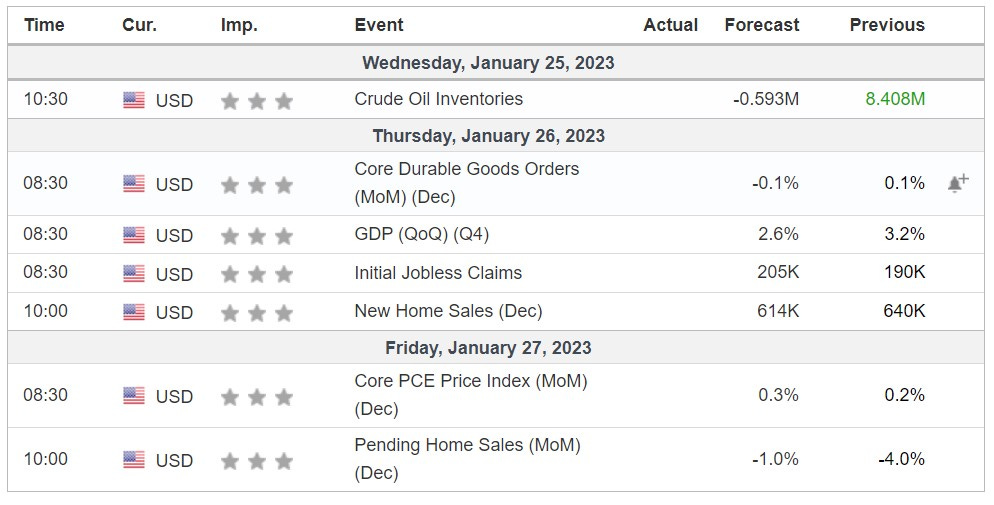The height and width of the screenshot is (505, 994).
Task: Open Core PCE Price Index (MoM) event
Action: [471, 395]
